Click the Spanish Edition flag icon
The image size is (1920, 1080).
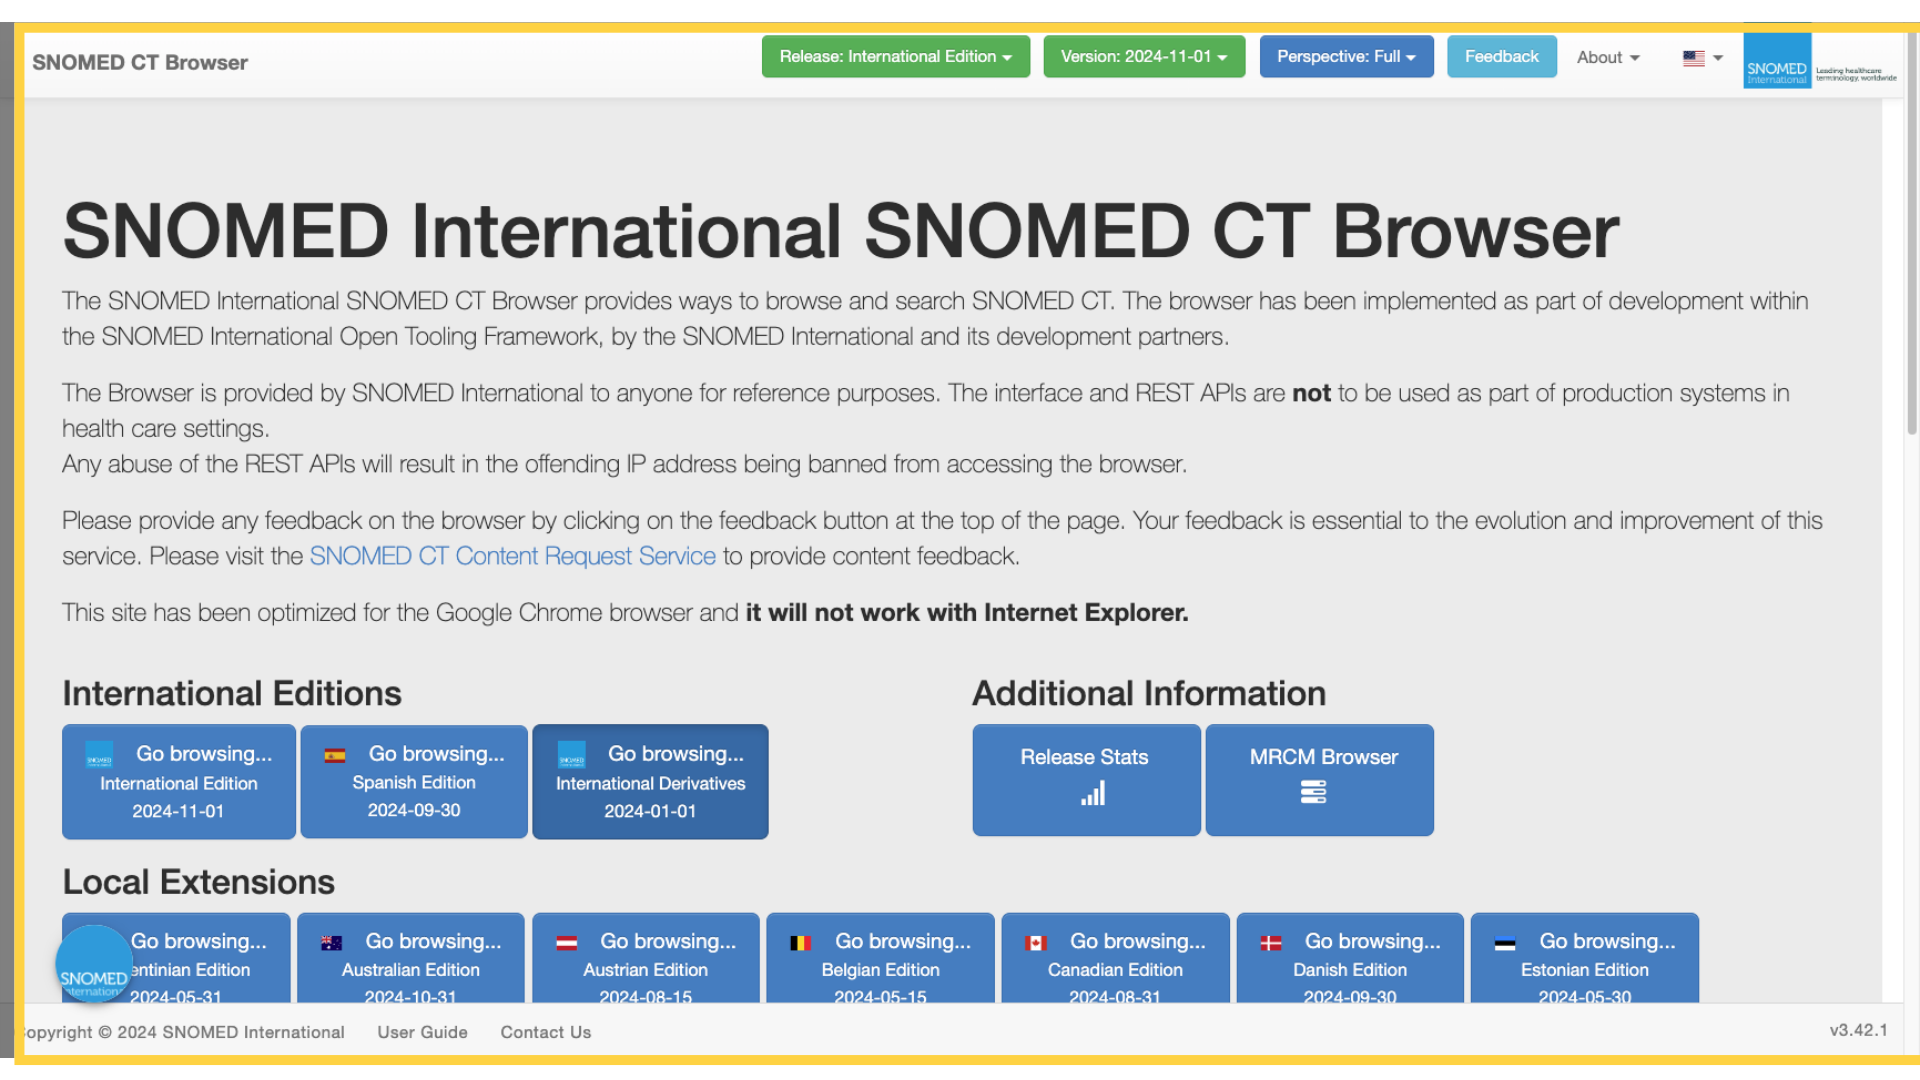pyautogui.click(x=335, y=754)
